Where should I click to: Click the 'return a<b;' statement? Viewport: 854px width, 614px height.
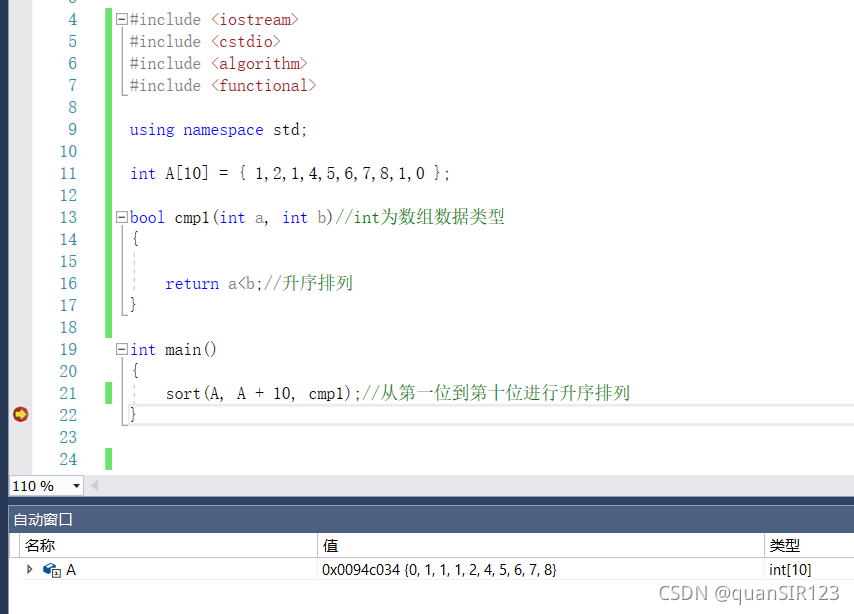[214, 283]
